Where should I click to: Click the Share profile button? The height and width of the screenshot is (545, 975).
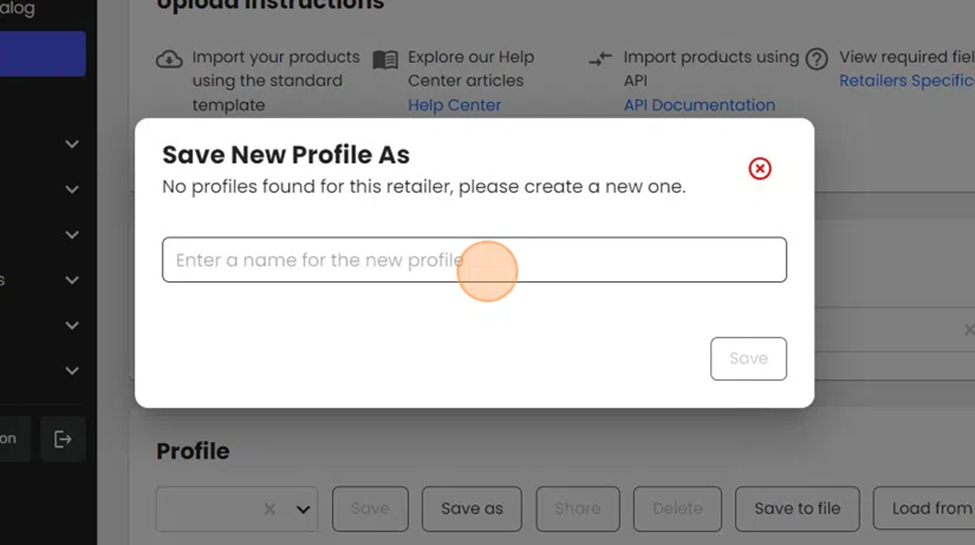tap(577, 509)
